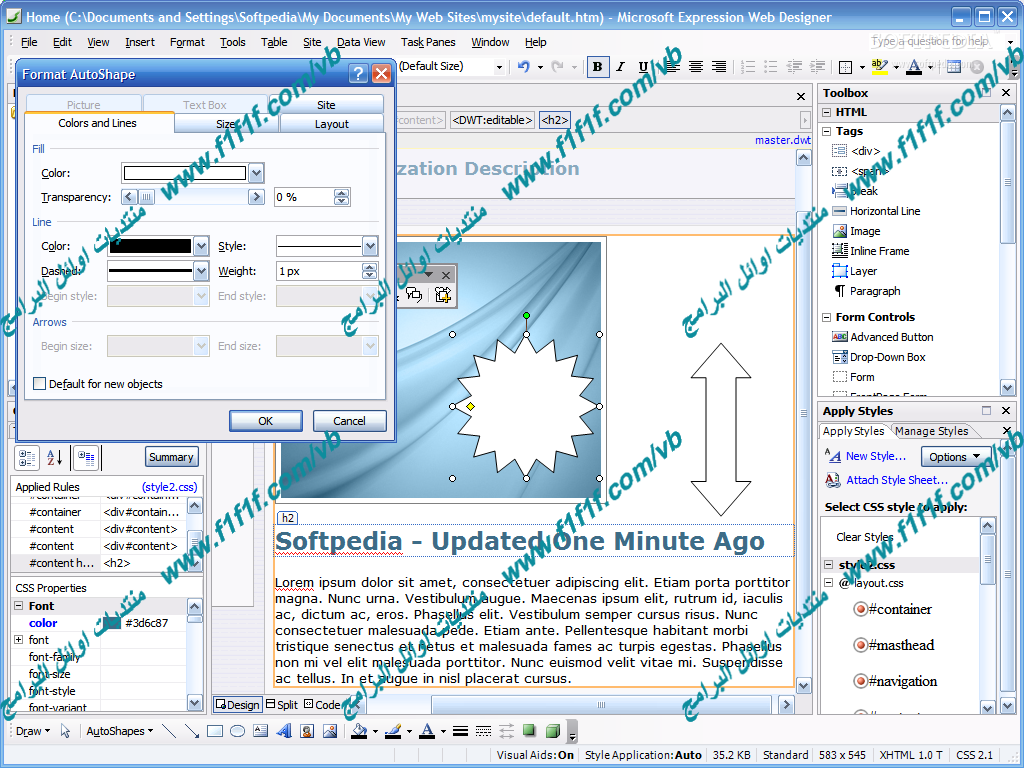Screen dimensions: 1024x768
Task: Click the Undo icon in toolbar
Action: [523, 67]
